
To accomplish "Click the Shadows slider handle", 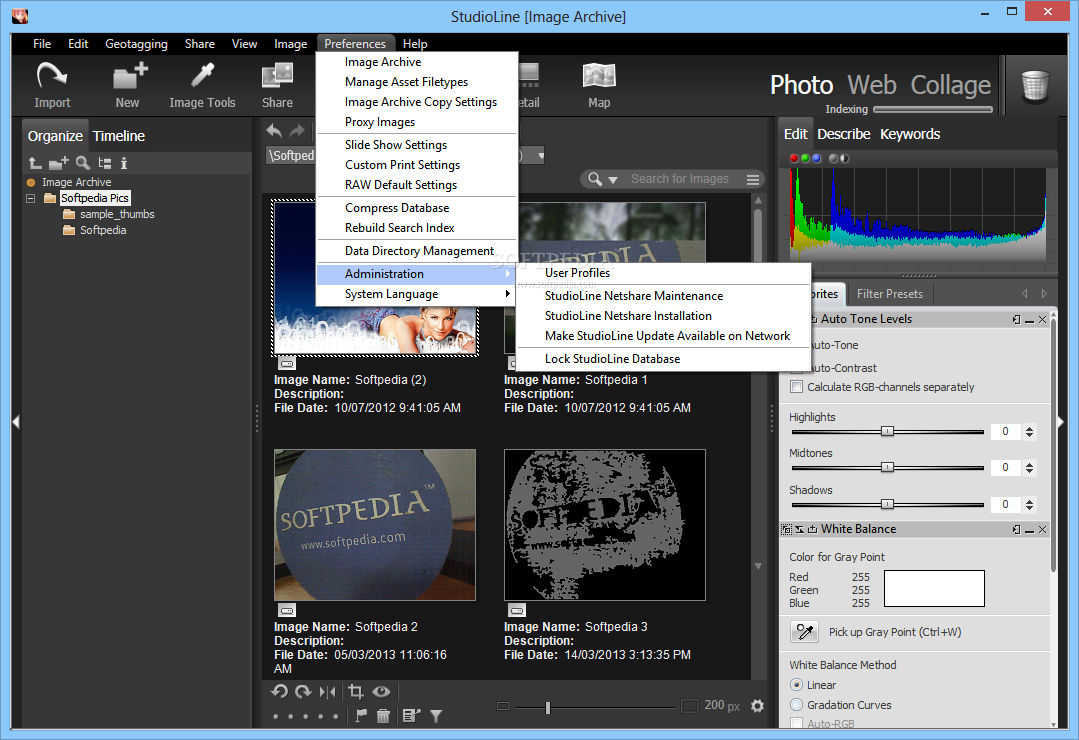I will (x=888, y=505).
